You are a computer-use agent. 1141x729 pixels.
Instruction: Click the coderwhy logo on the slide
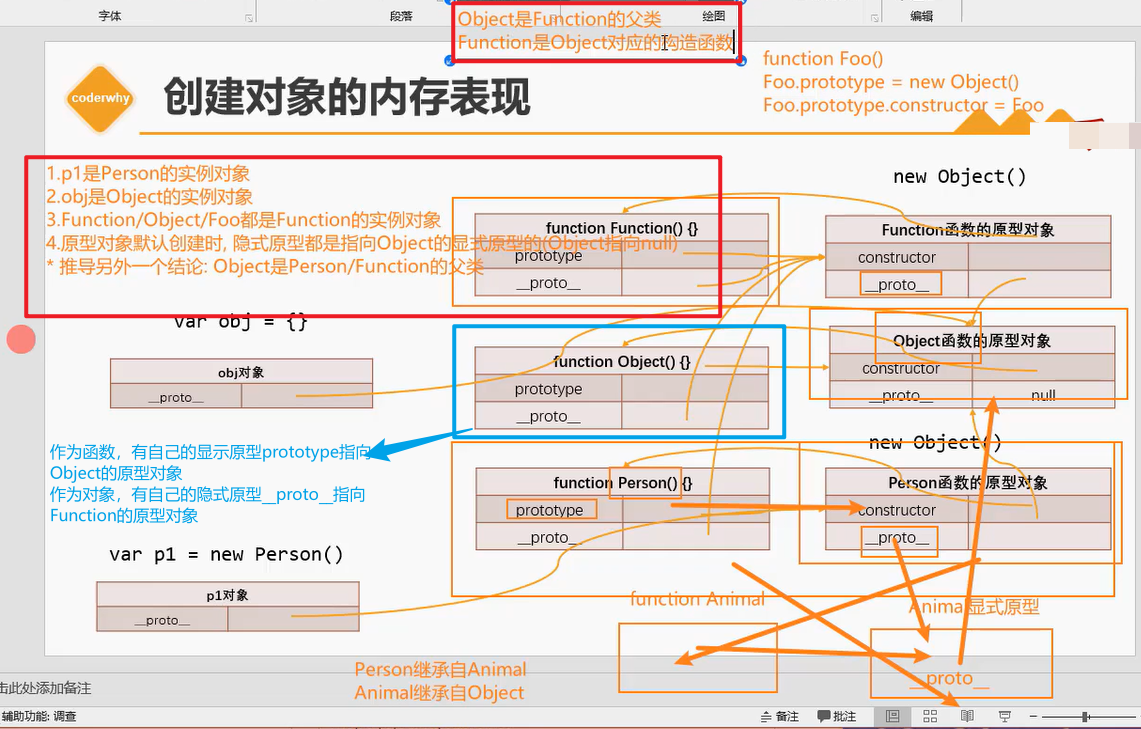point(100,98)
